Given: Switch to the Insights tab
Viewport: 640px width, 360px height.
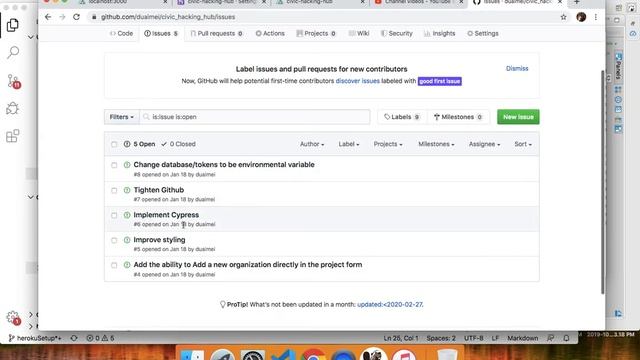Looking at the screenshot, I should pyautogui.click(x=439, y=33).
